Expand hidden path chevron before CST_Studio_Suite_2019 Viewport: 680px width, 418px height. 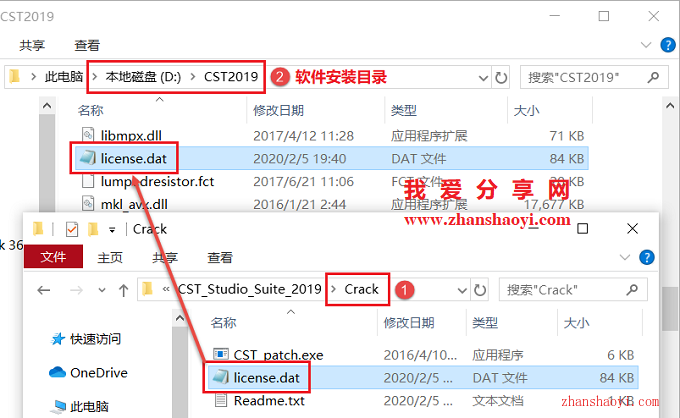pyautogui.click(x=166, y=289)
